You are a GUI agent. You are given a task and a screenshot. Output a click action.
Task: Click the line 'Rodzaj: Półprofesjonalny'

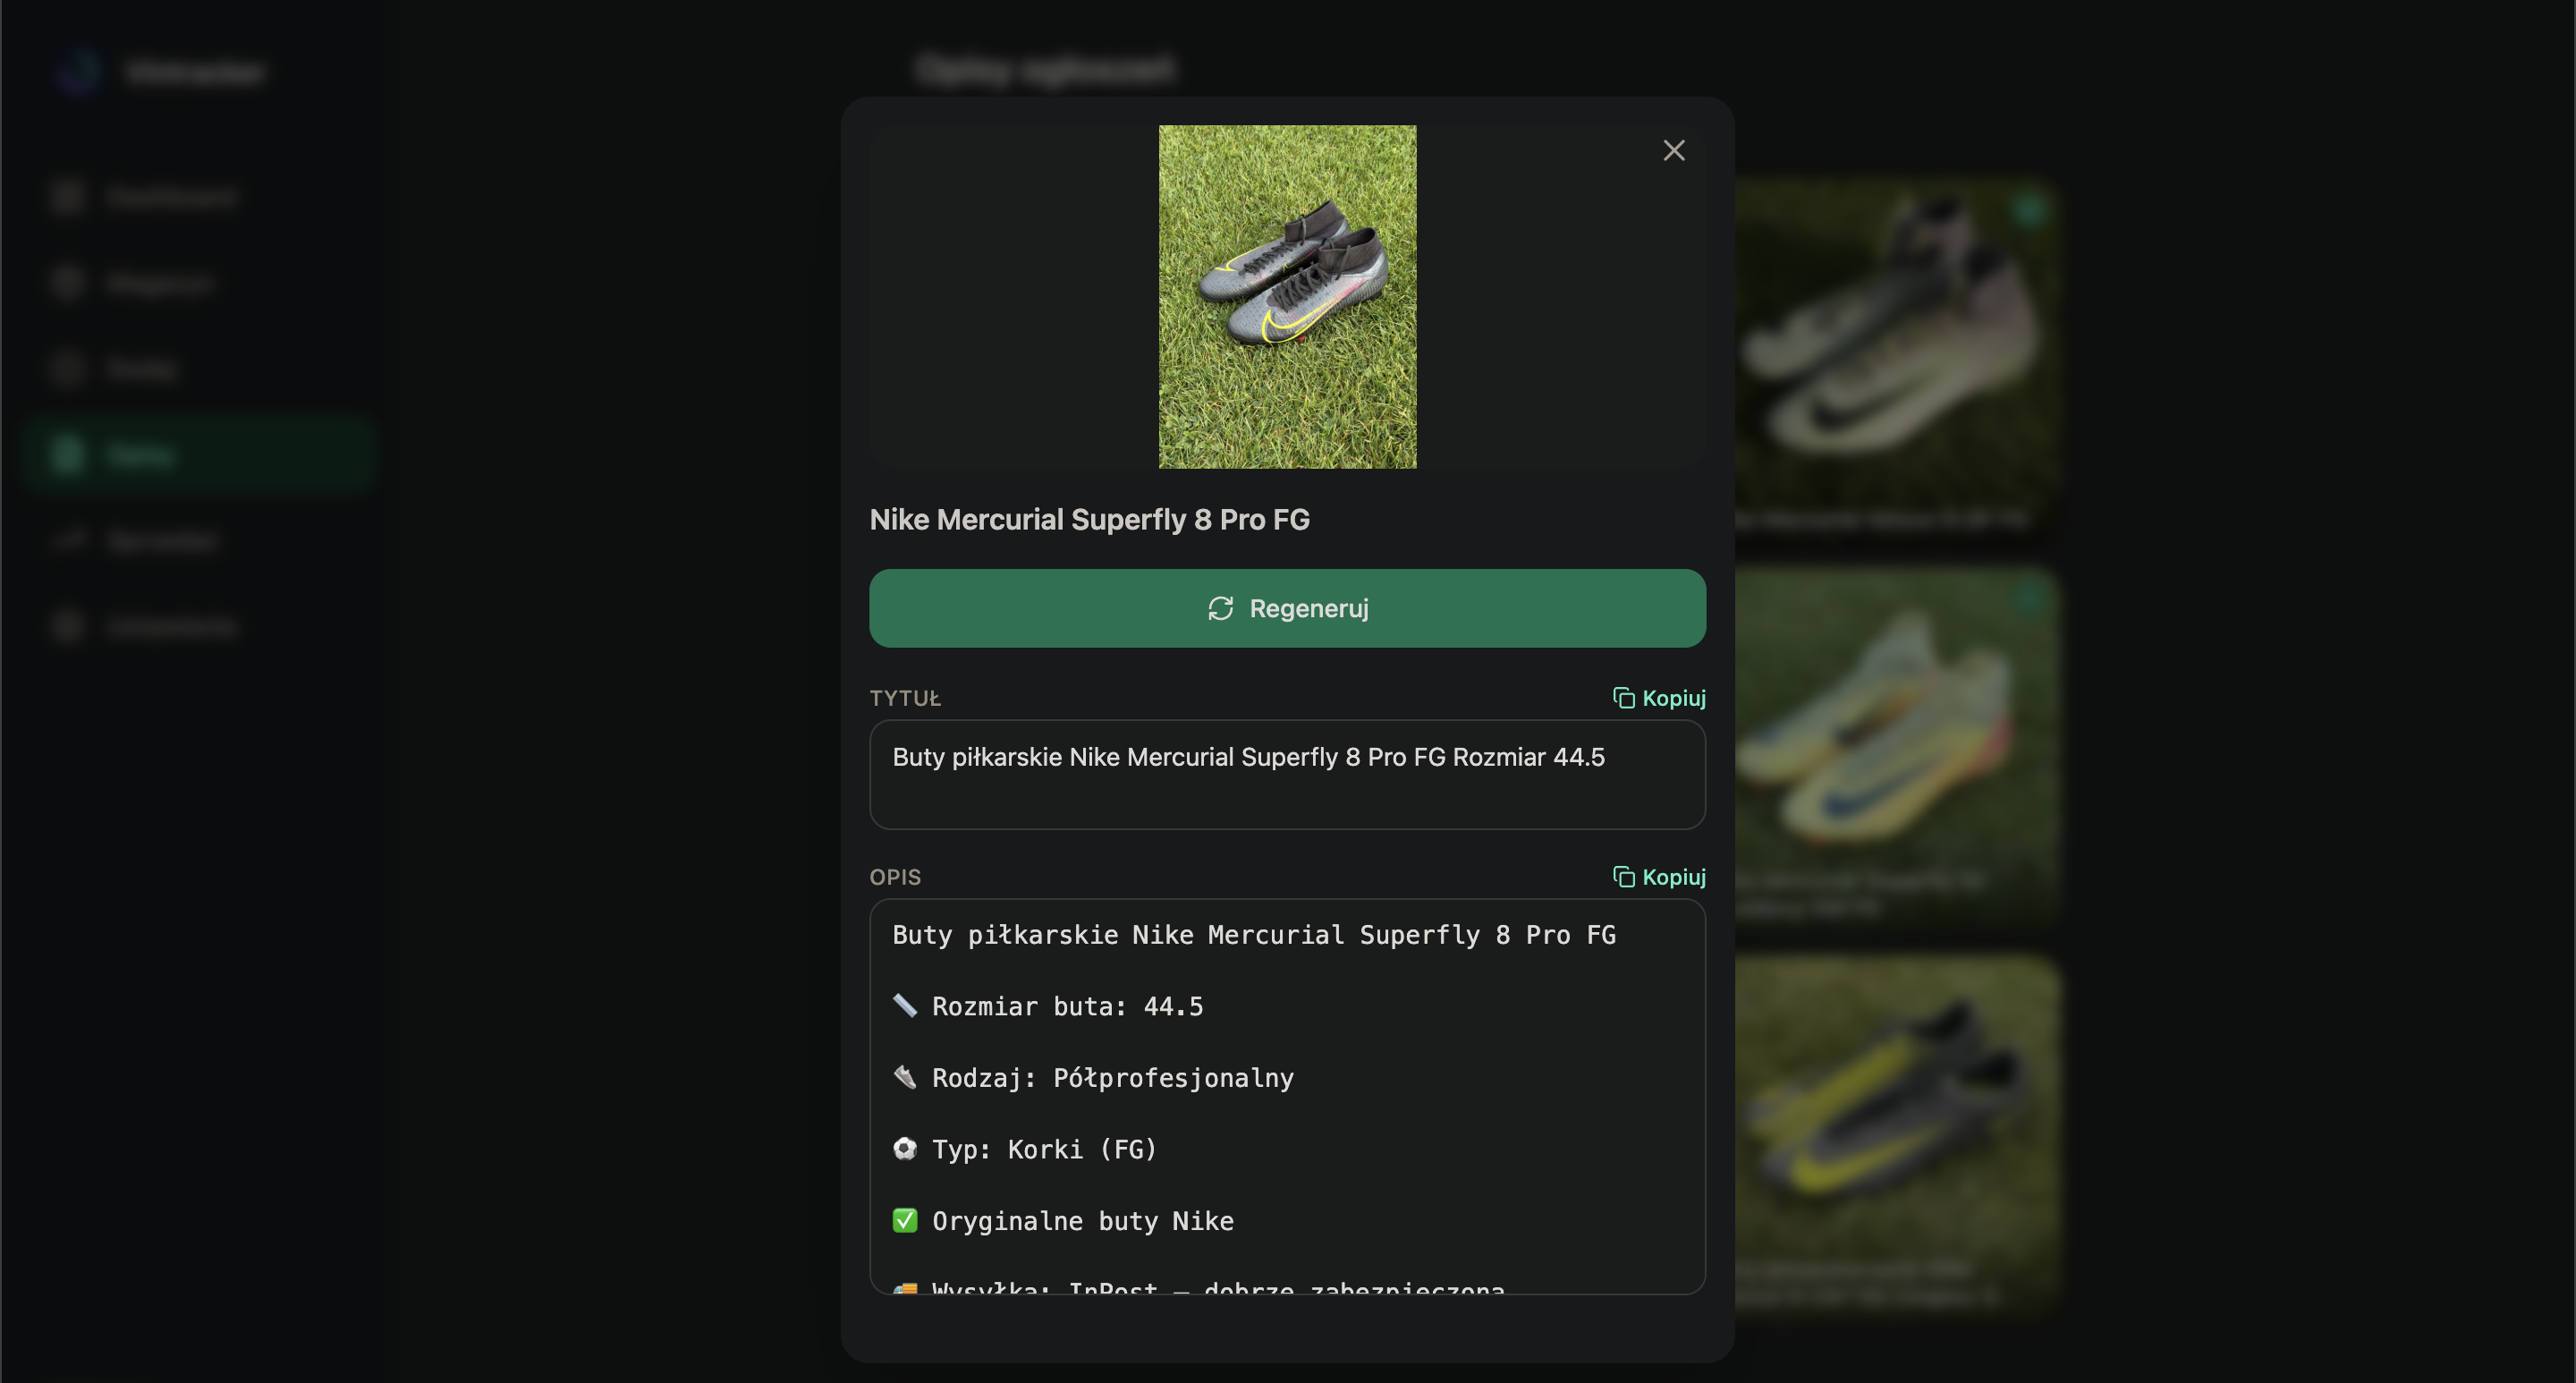(x=1093, y=1078)
